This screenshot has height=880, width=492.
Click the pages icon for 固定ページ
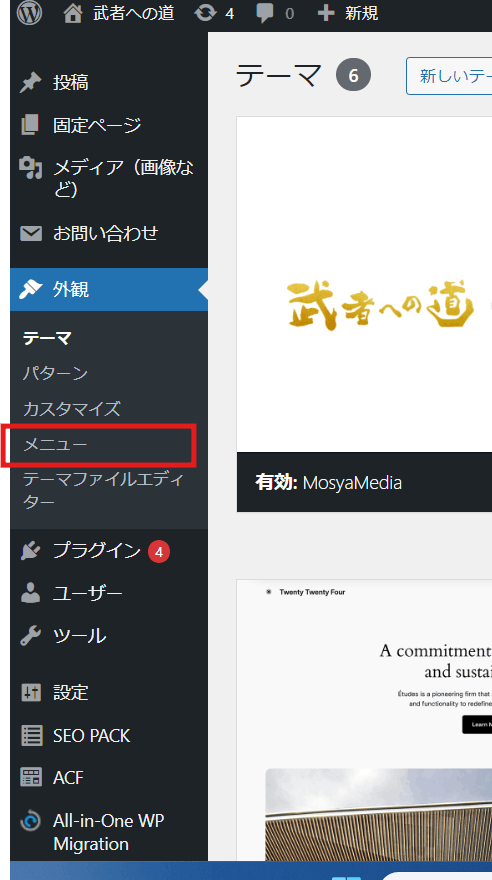tap(31, 125)
